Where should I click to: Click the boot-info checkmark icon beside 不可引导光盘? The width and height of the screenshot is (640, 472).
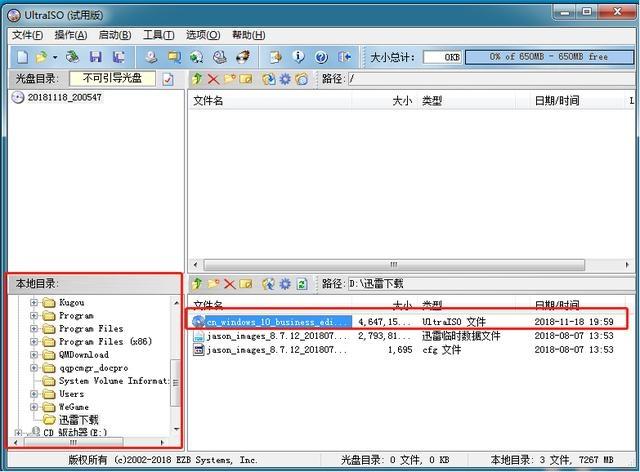(x=168, y=79)
